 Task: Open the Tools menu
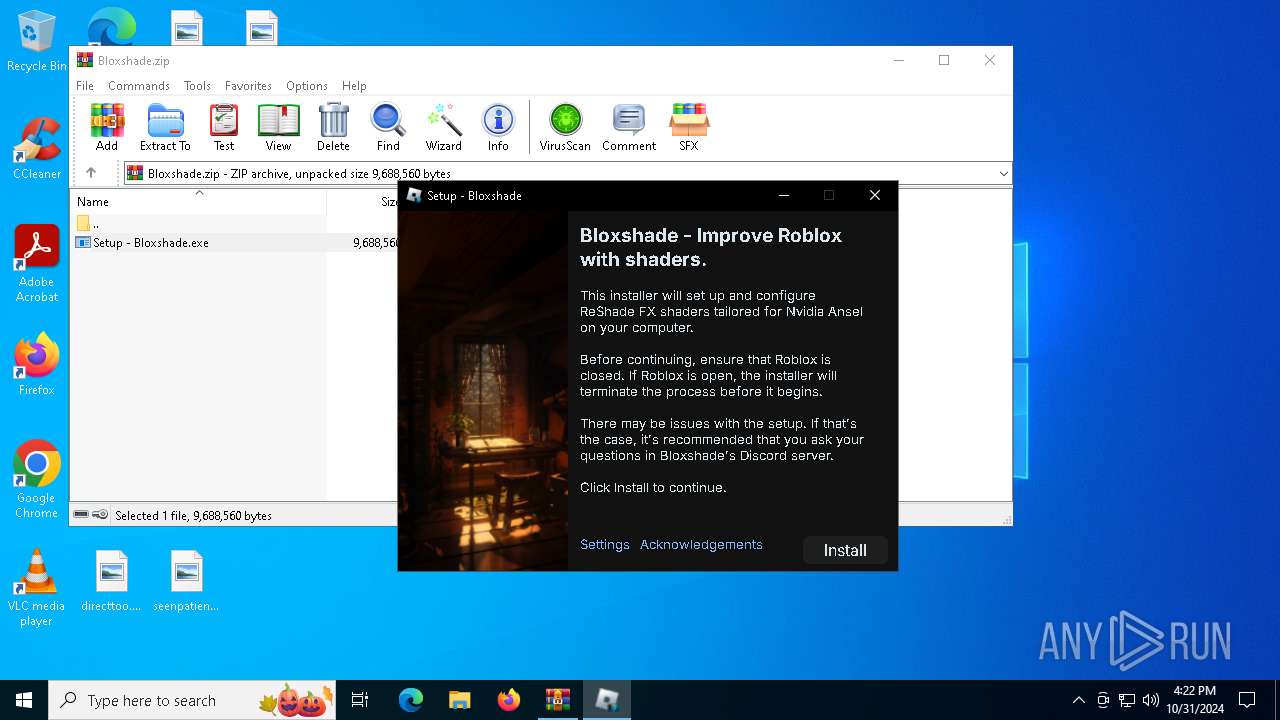pos(197,86)
